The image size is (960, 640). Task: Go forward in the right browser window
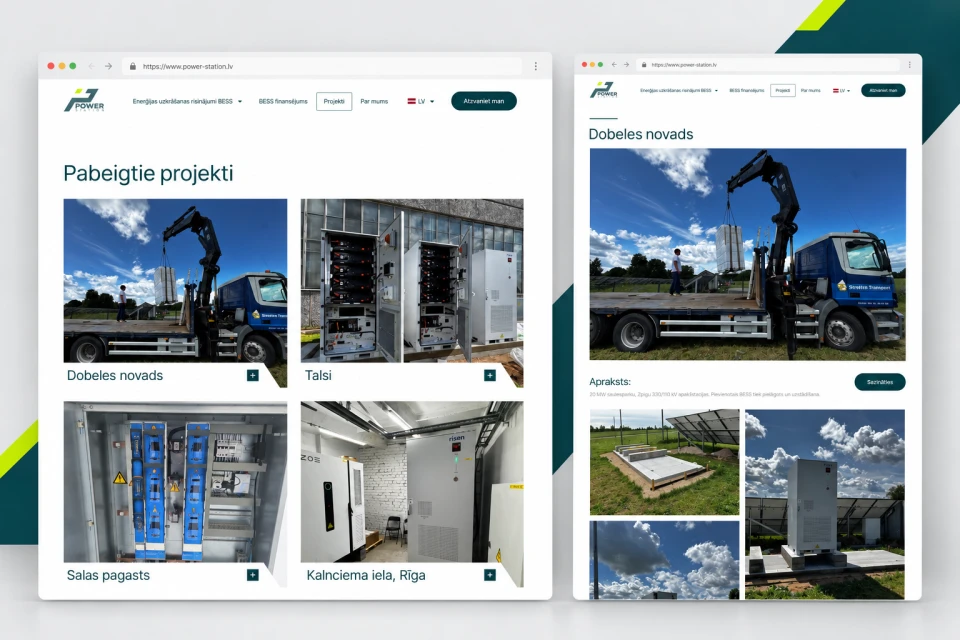pyautogui.click(x=626, y=64)
